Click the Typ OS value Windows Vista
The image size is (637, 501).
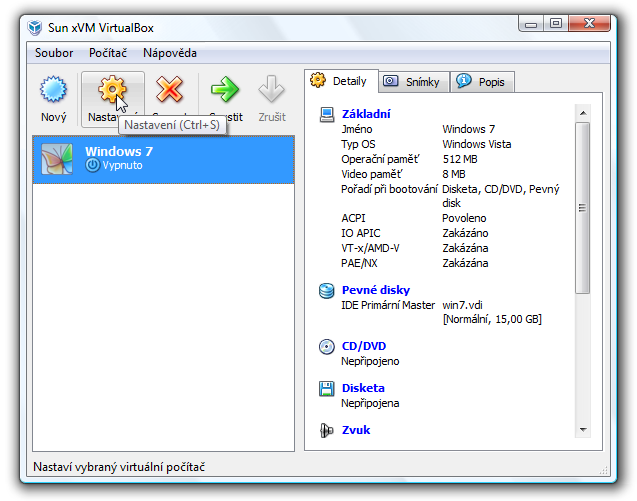[477, 144]
